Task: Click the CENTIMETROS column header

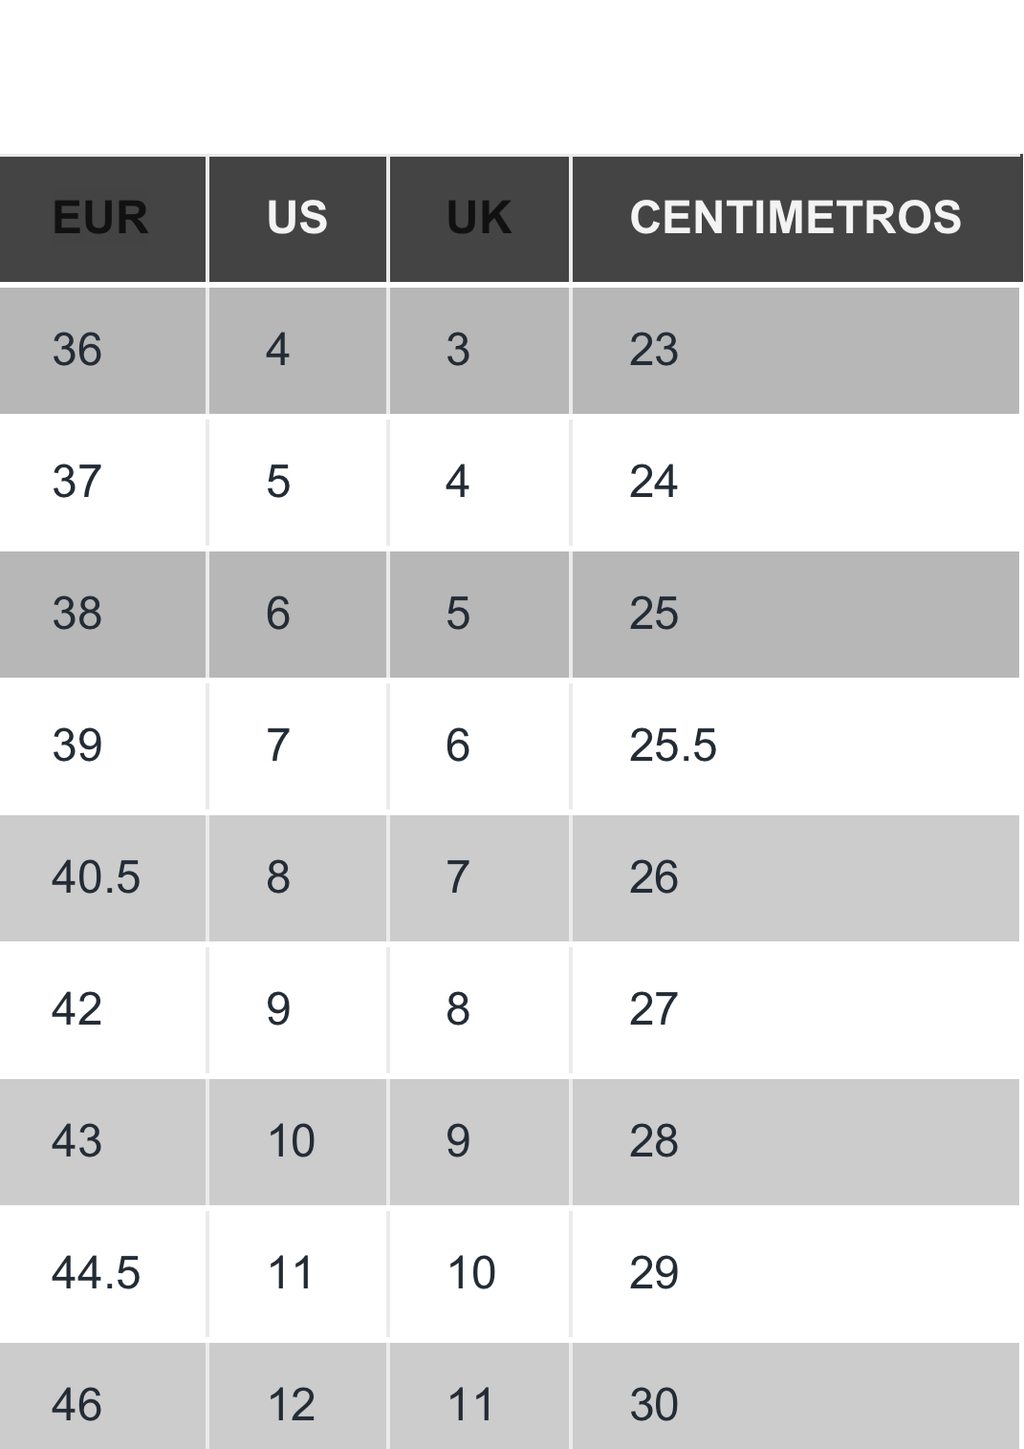Action: pos(796,219)
